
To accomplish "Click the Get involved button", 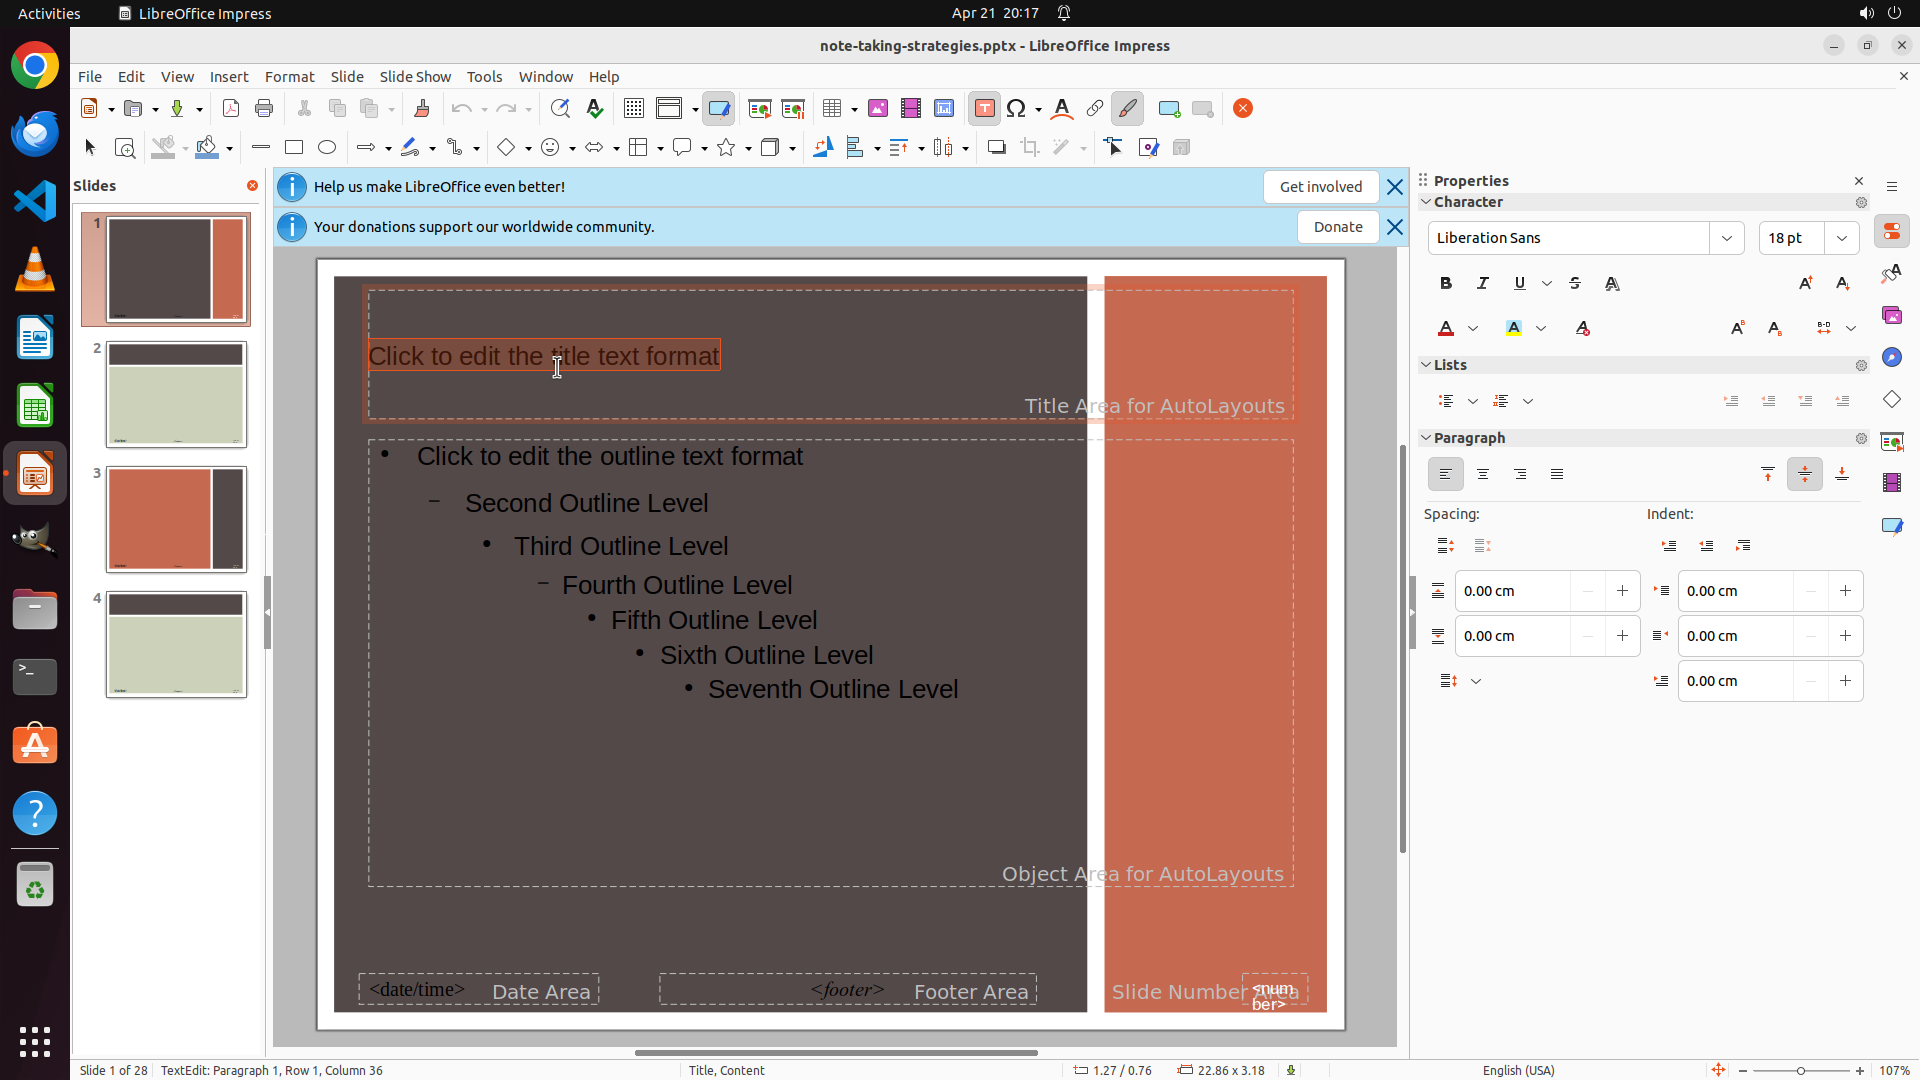I will click(x=1320, y=187).
